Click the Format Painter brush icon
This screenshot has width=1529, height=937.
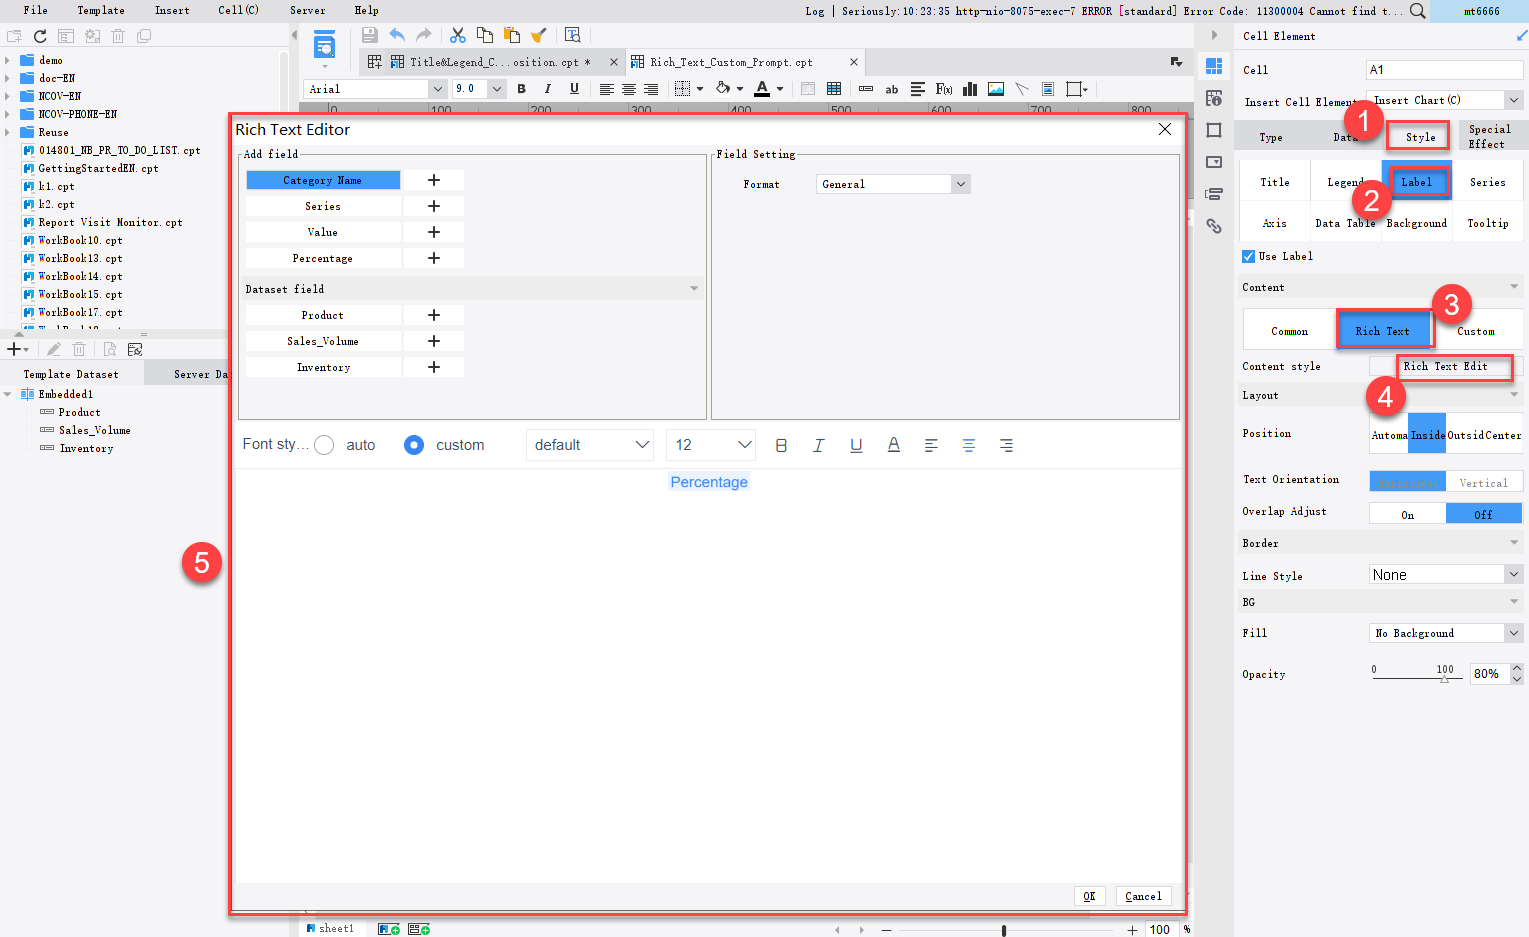538,35
